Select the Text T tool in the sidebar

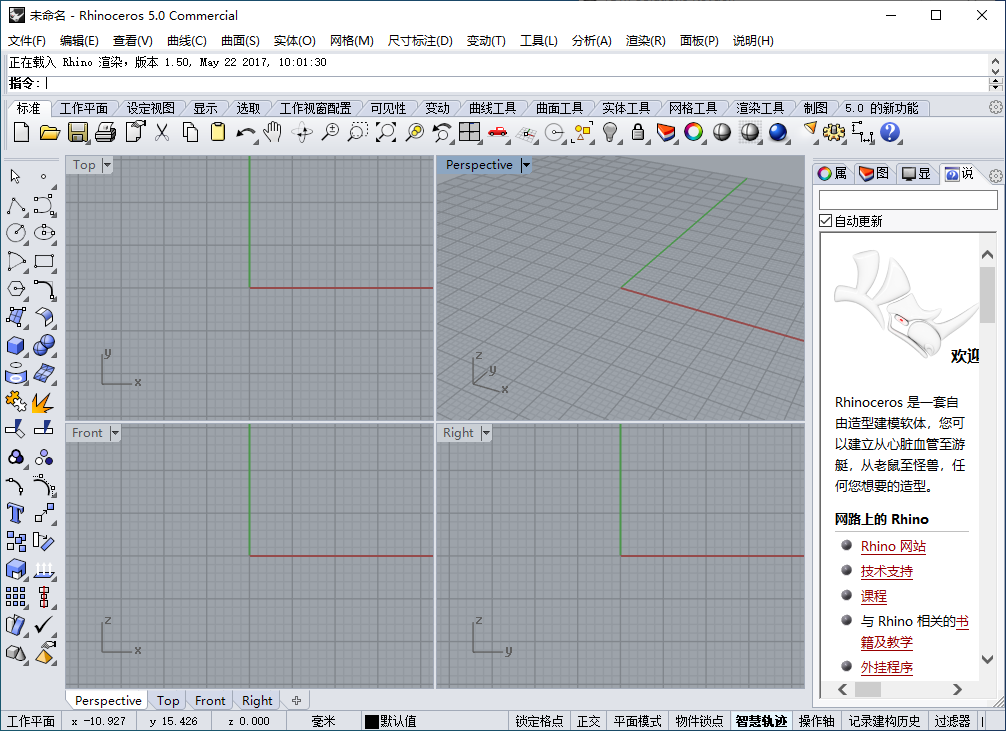click(x=15, y=513)
